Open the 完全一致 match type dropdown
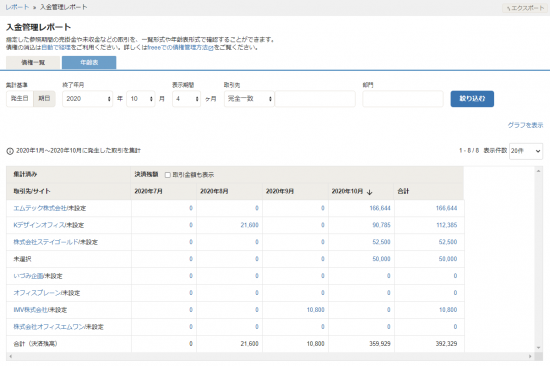550x366 pixels. tap(249, 99)
